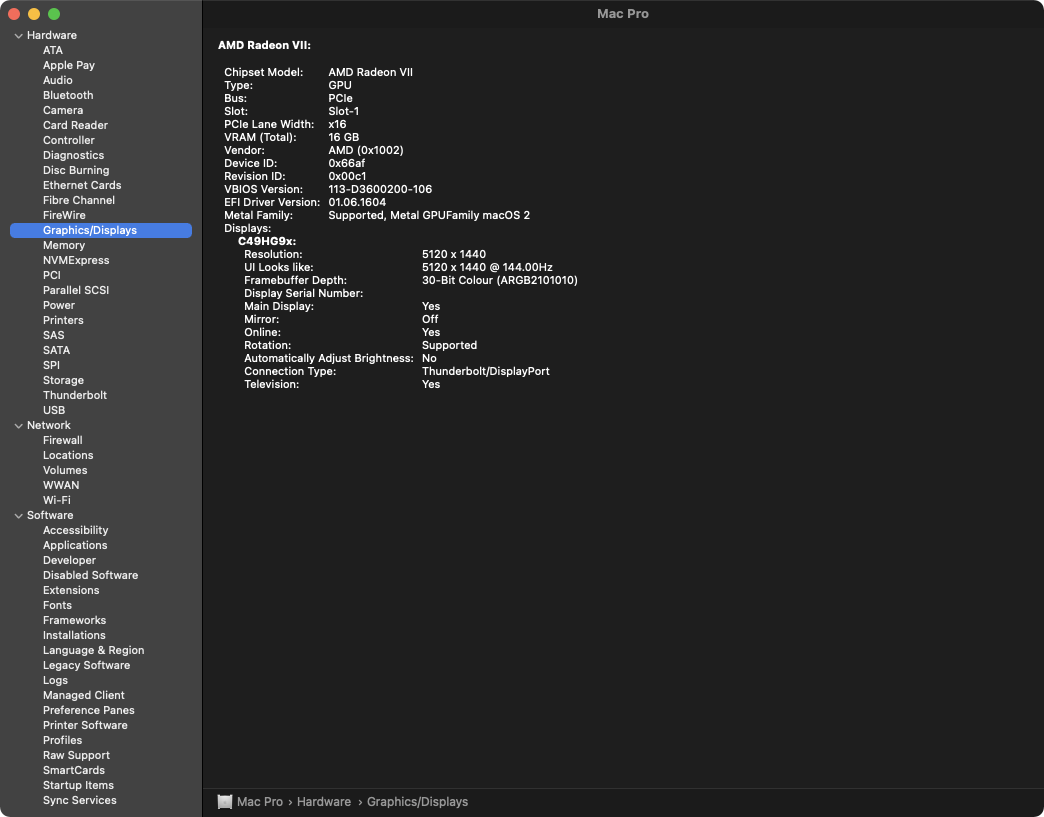The height and width of the screenshot is (817, 1044).
Task: Select SPI in the sidebar
Action: tap(51, 365)
